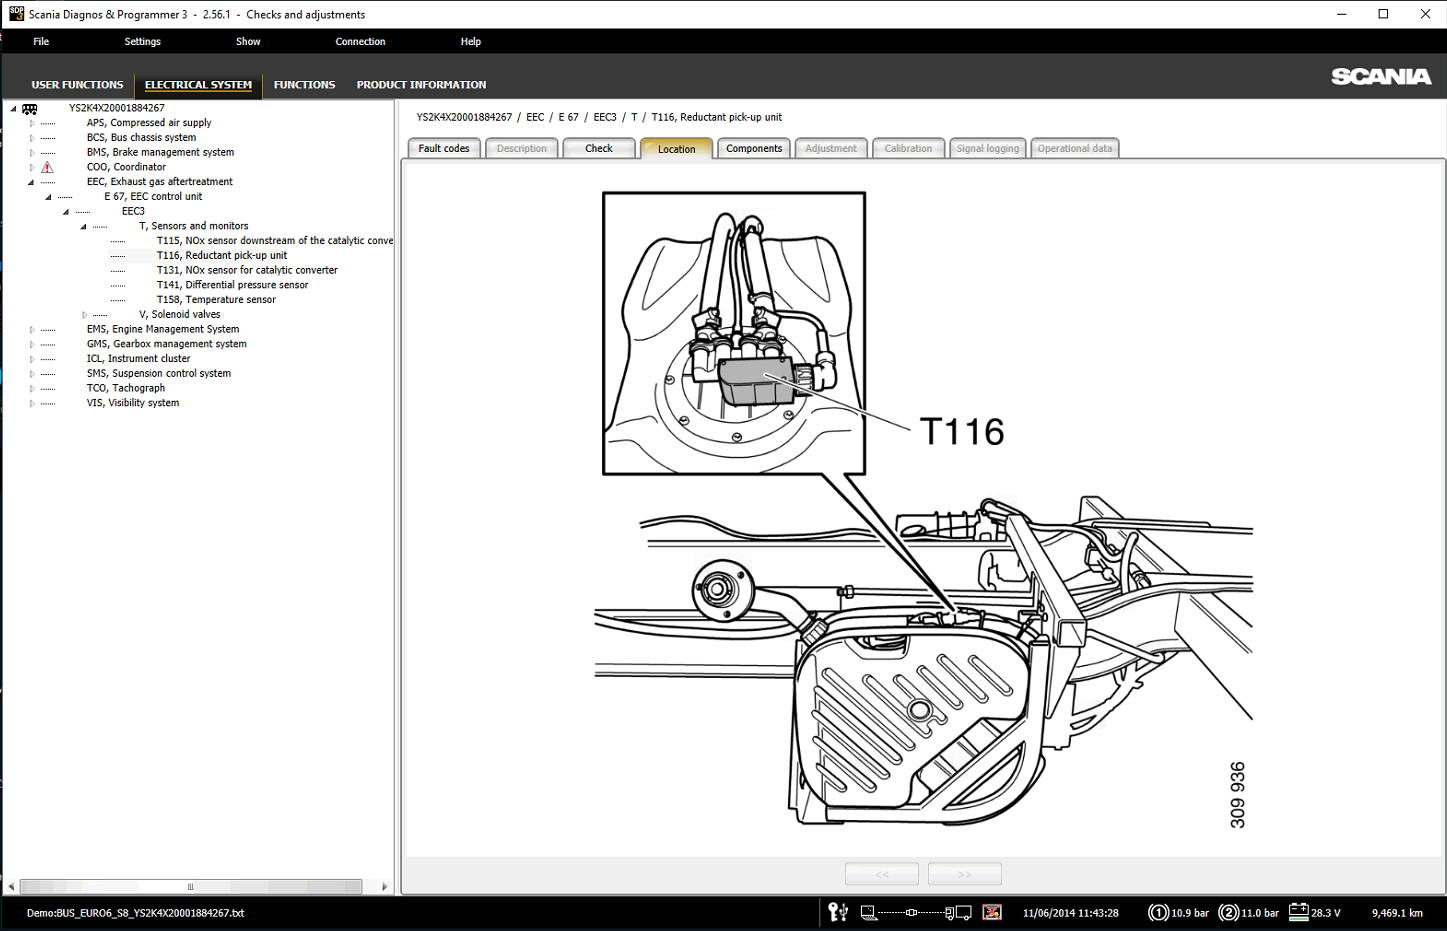The width and height of the screenshot is (1447, 931).
Task: Expand V, Solenoid valves node
Action: 85,315
